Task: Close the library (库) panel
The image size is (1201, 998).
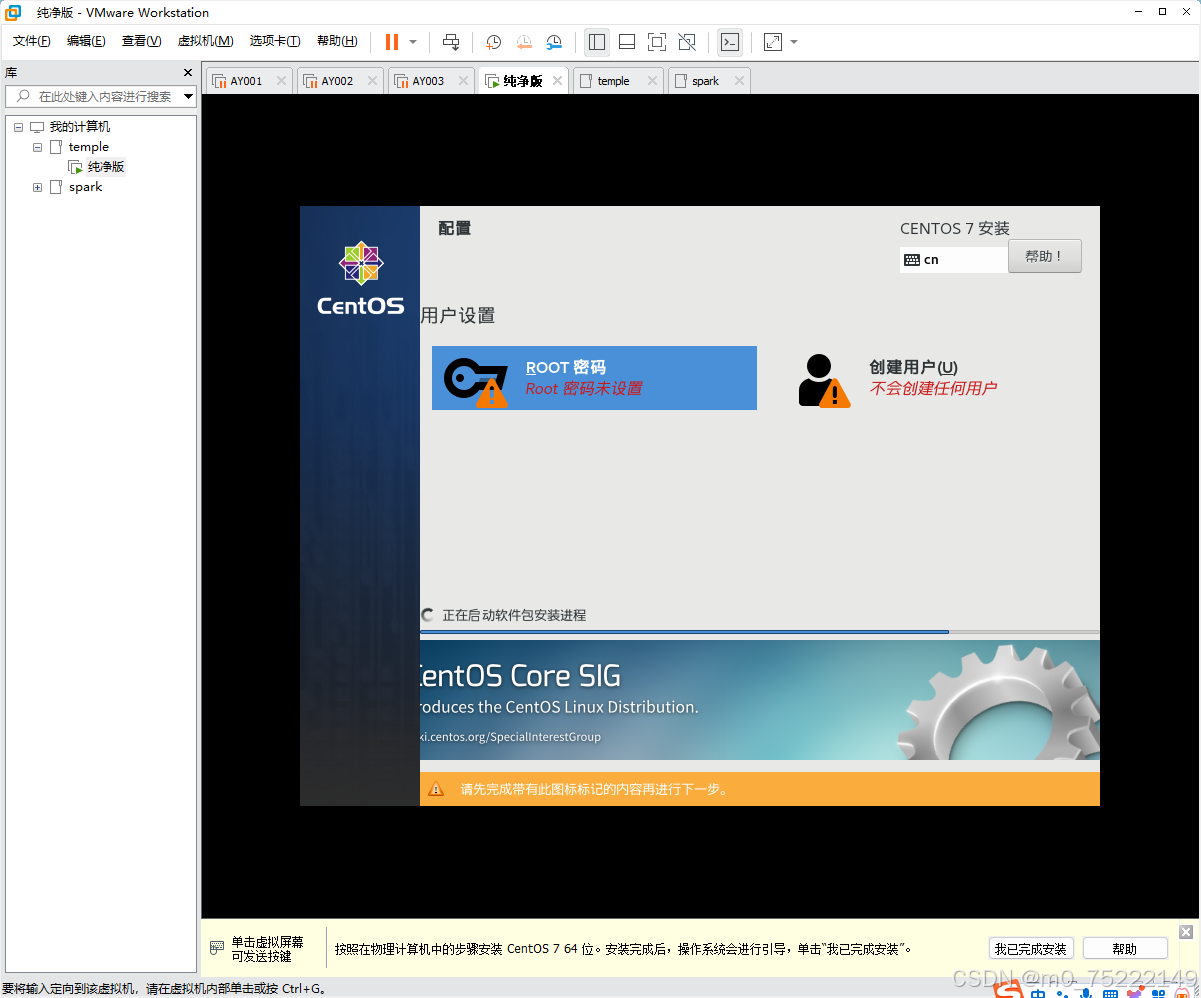Action: 188,72
